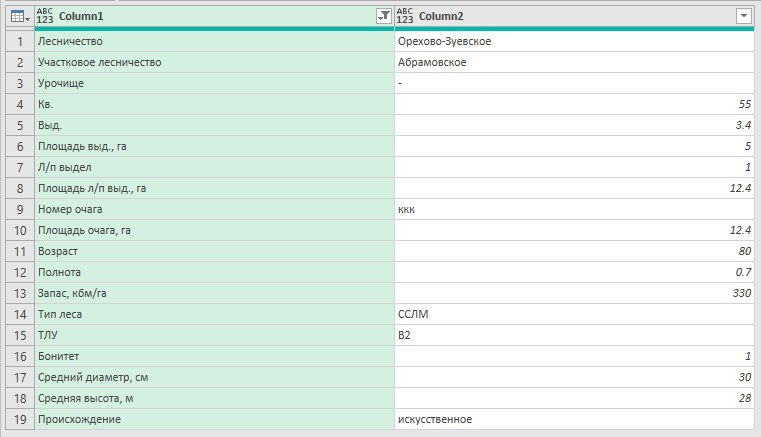
Task: Click the cell 'Тип леса'
Action: pyautogui.click(x=215, y=314)
